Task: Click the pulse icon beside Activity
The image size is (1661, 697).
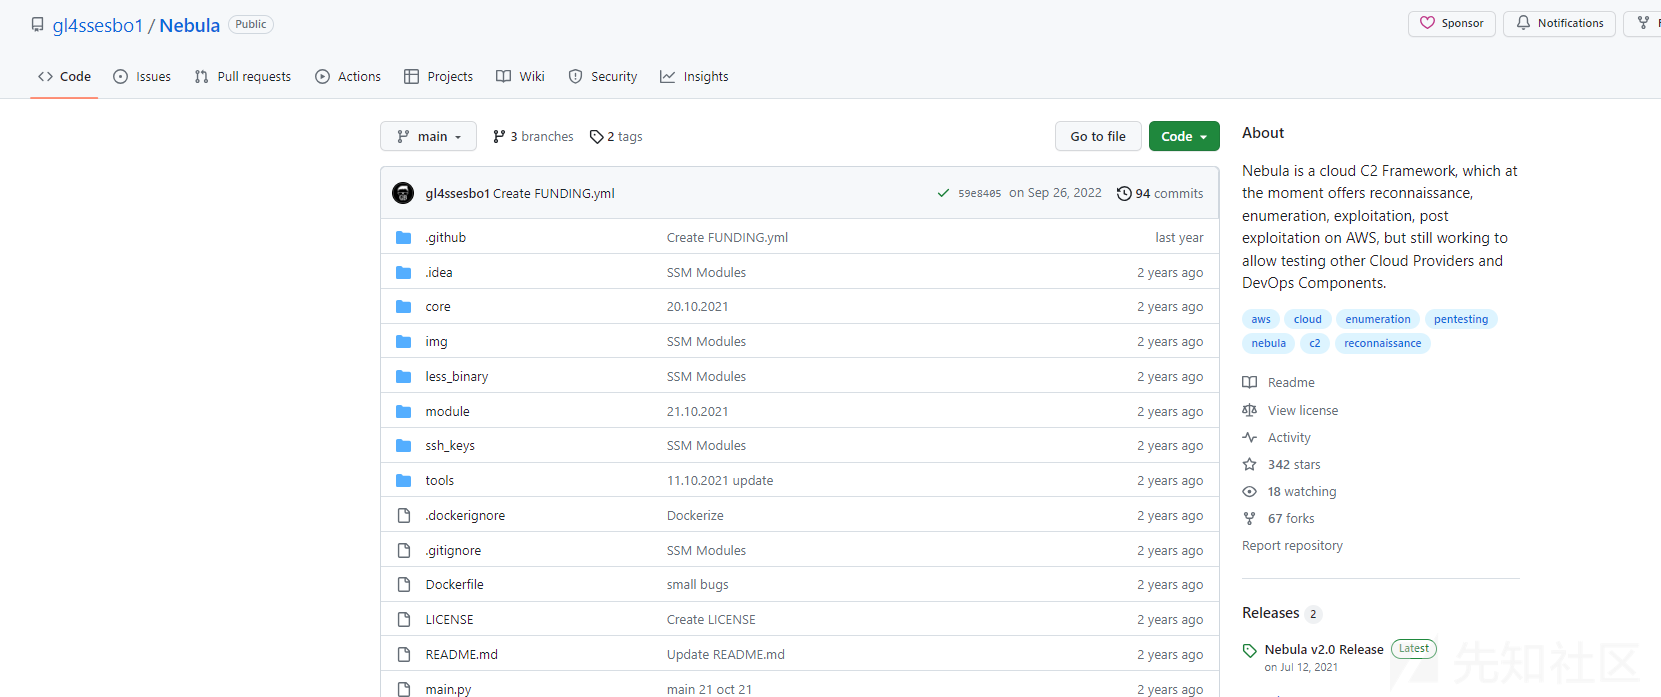Action: pos(1250,437)
